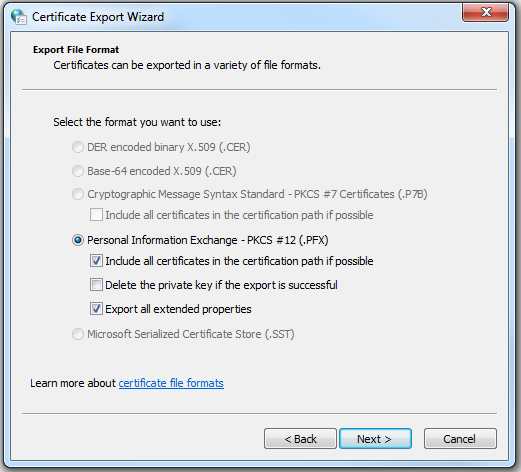Click the Certificate Export Wizard title icon
The width and height of the screenshot is (521, 472).
19,17
